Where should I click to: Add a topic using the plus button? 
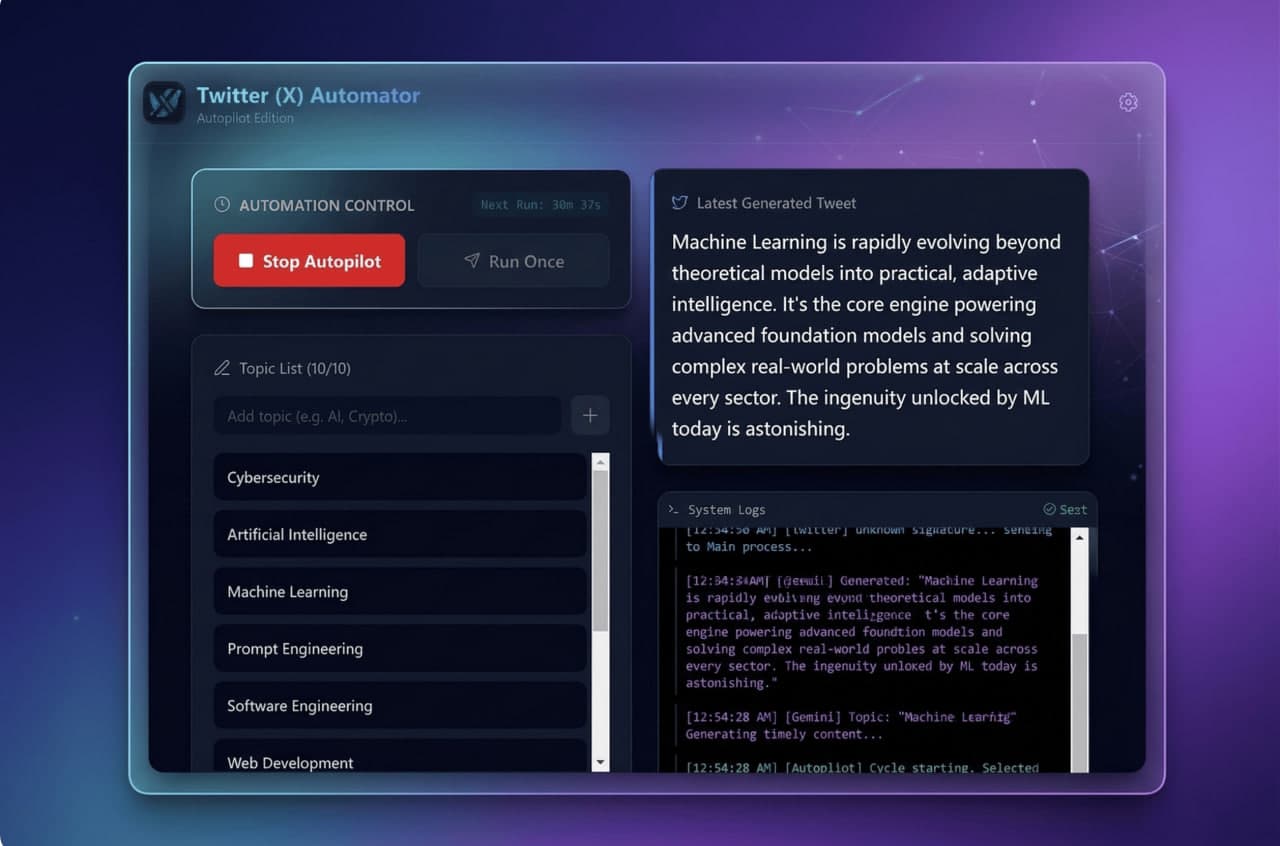(590, 415)
